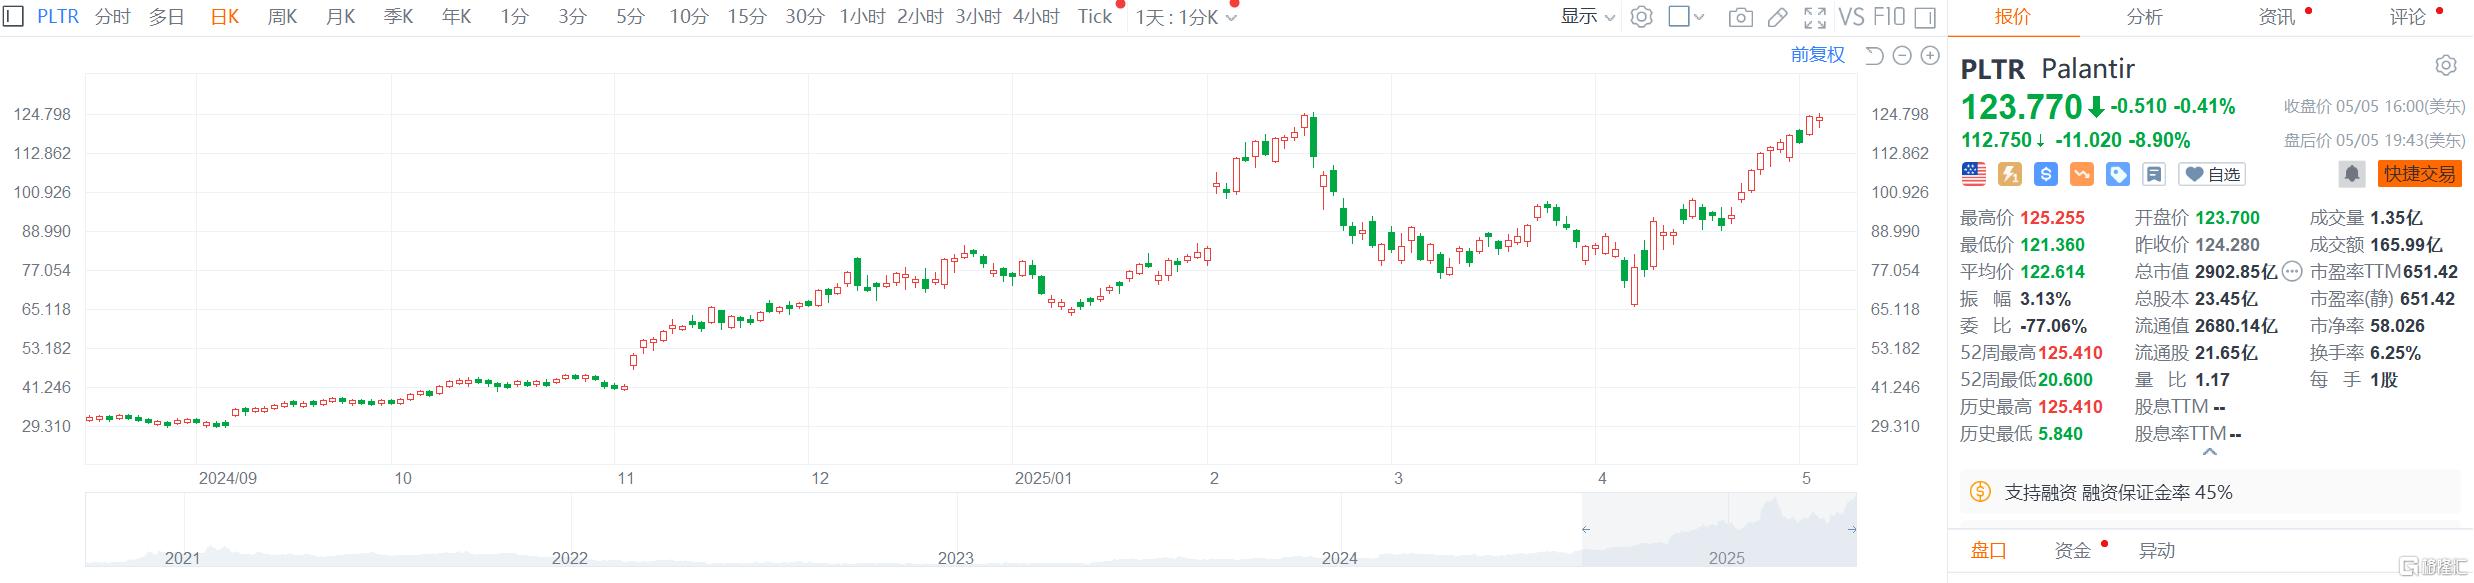2474x583 pixels.
Task: Toggle the right quote sidebar panel icon
Action: pos(1925,17)
